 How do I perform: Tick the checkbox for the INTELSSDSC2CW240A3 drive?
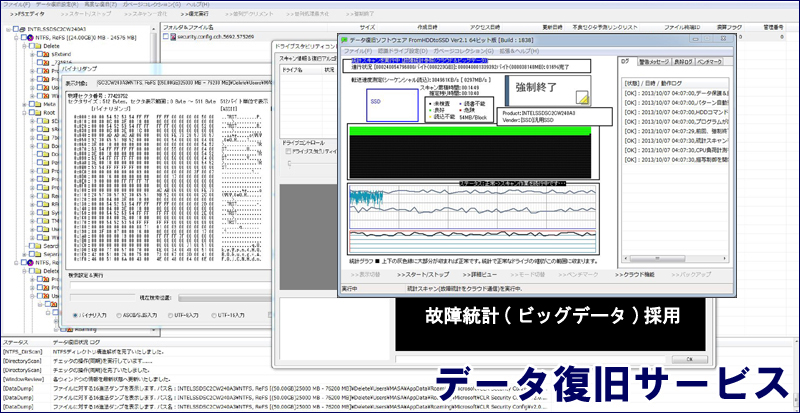[16, 29]
